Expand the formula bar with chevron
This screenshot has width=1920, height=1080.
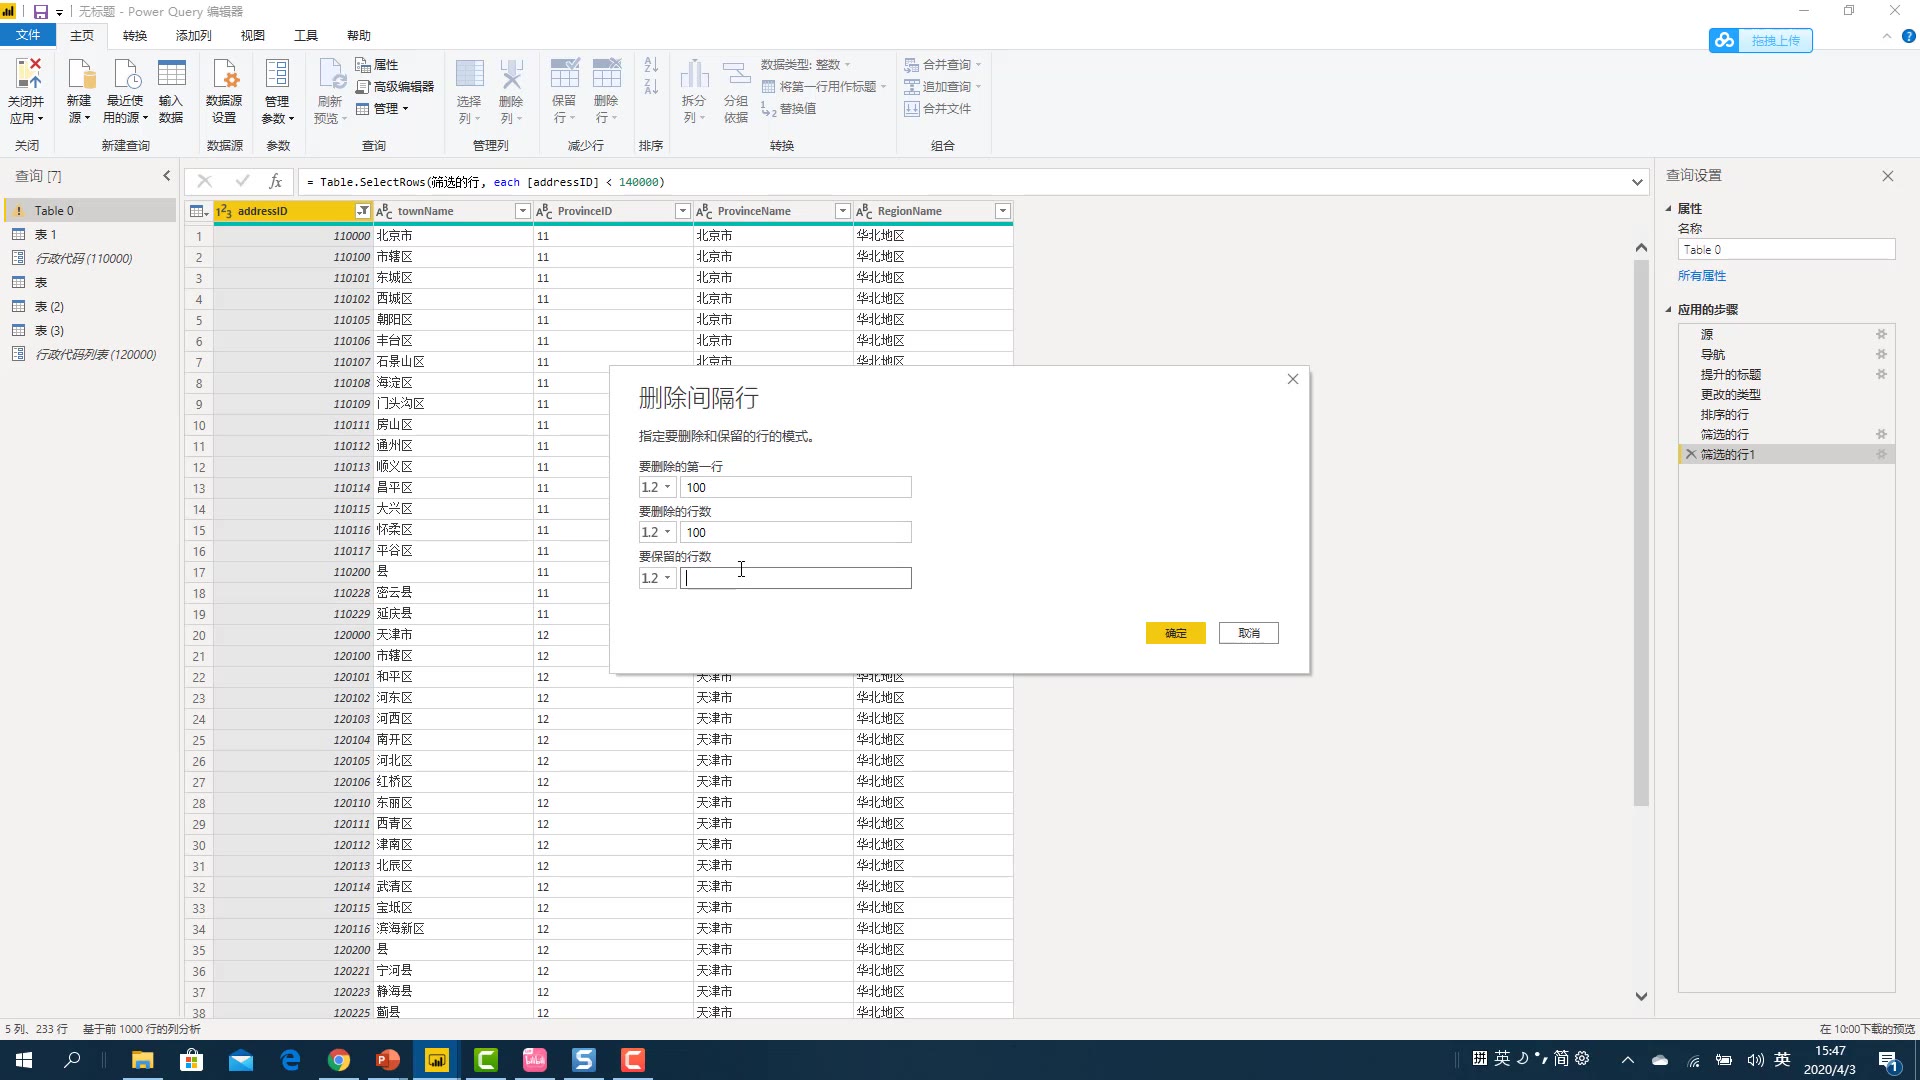point(1637,182)
